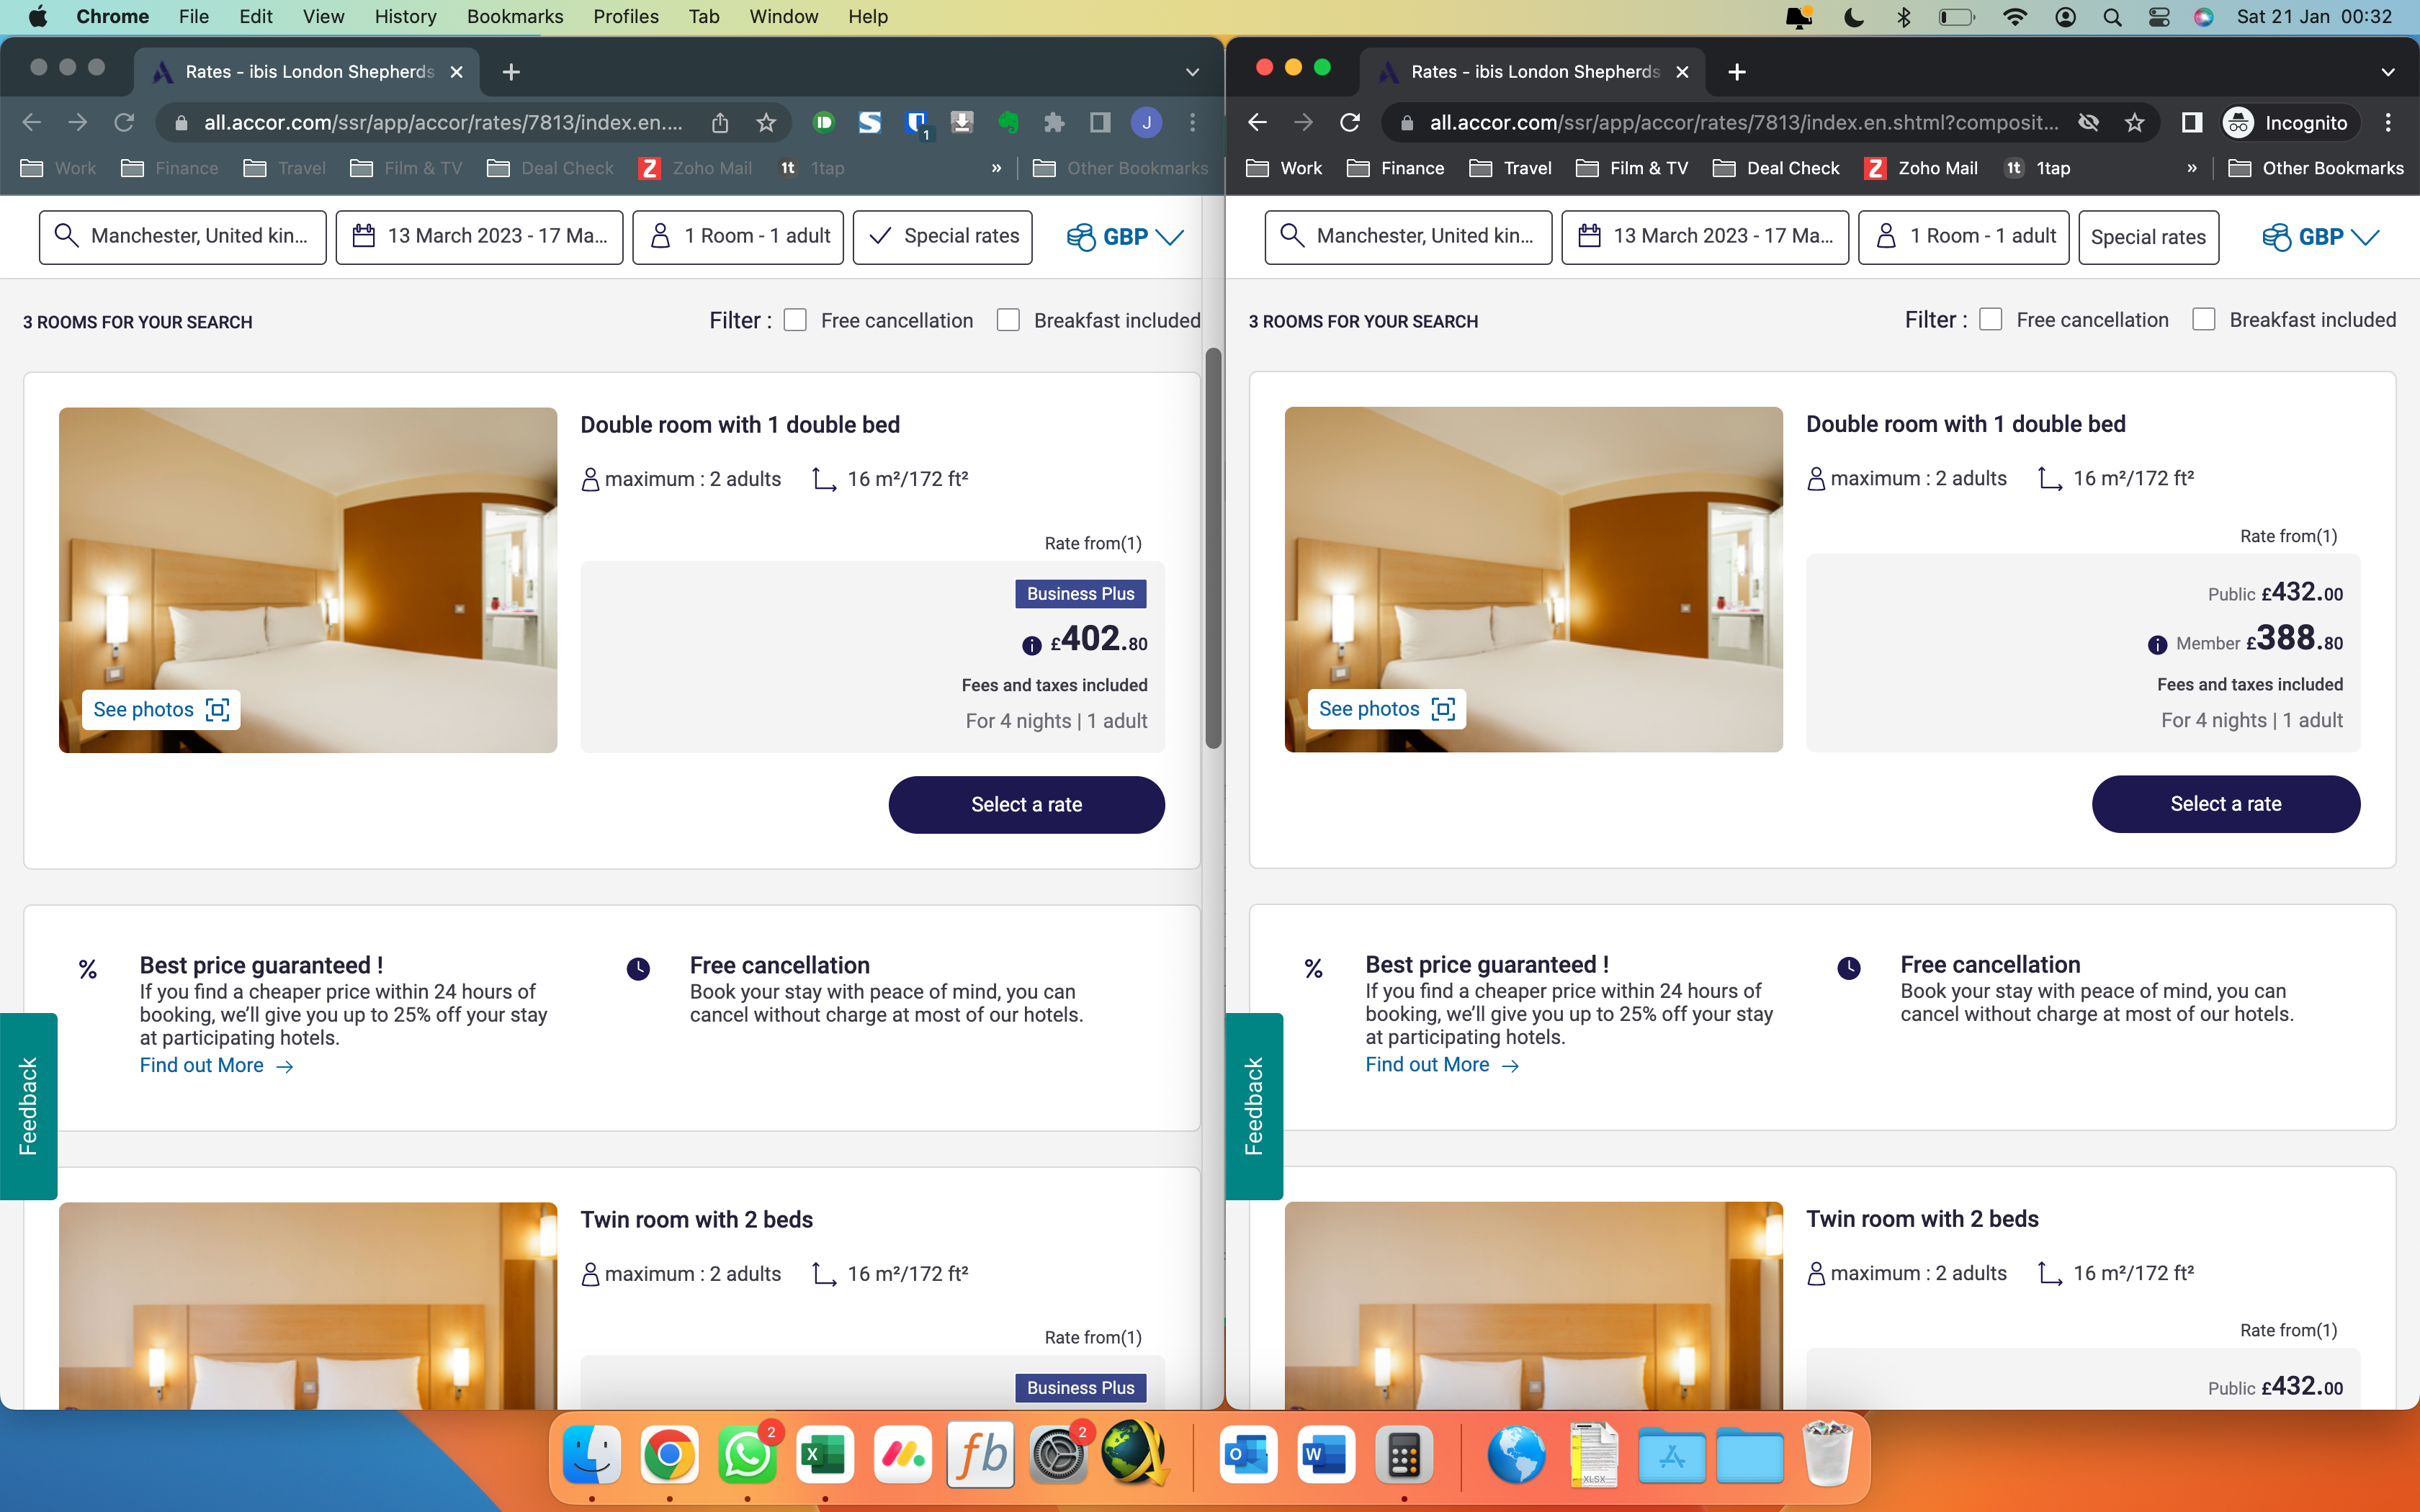Open the History menu in menu bar

405,17
